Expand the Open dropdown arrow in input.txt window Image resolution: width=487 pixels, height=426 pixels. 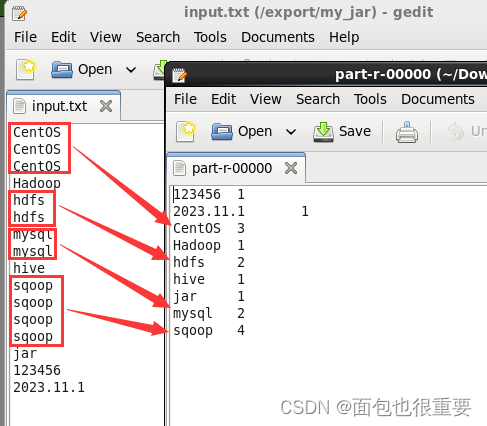(x=131, y=70)
